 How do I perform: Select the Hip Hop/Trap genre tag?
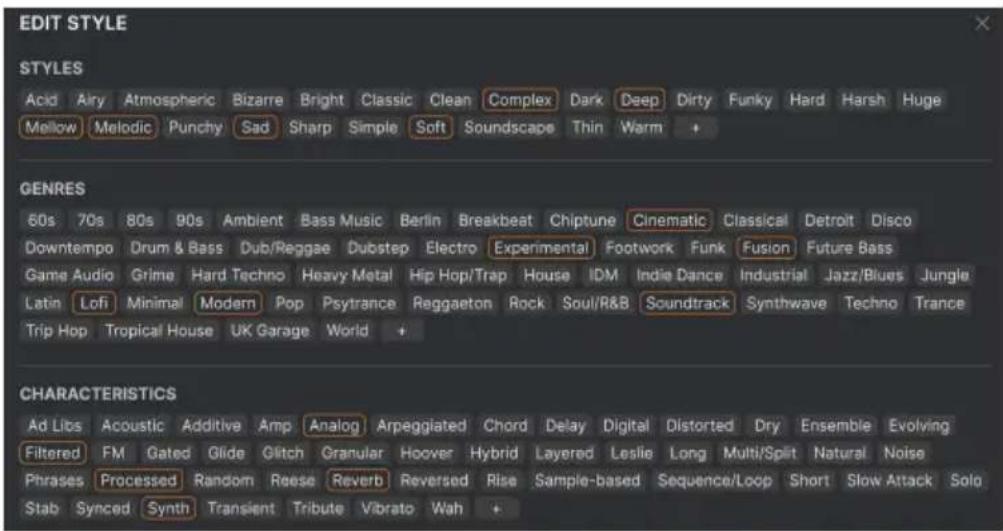[457, 276]
